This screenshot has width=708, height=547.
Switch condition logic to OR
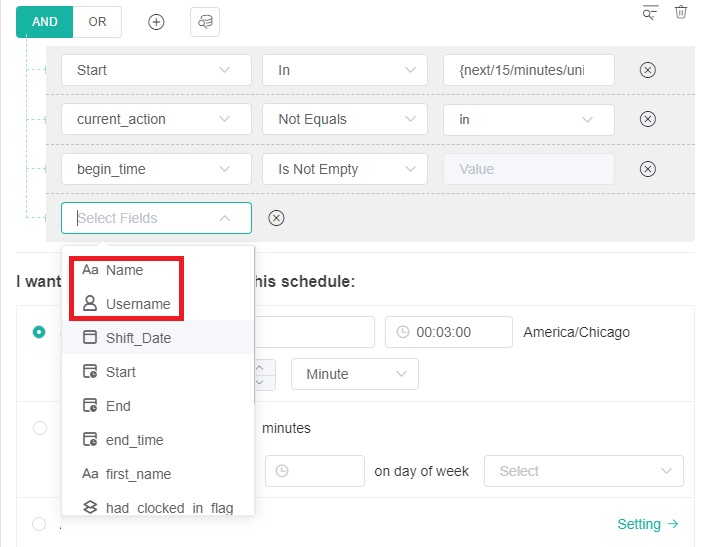coord(97,22)
